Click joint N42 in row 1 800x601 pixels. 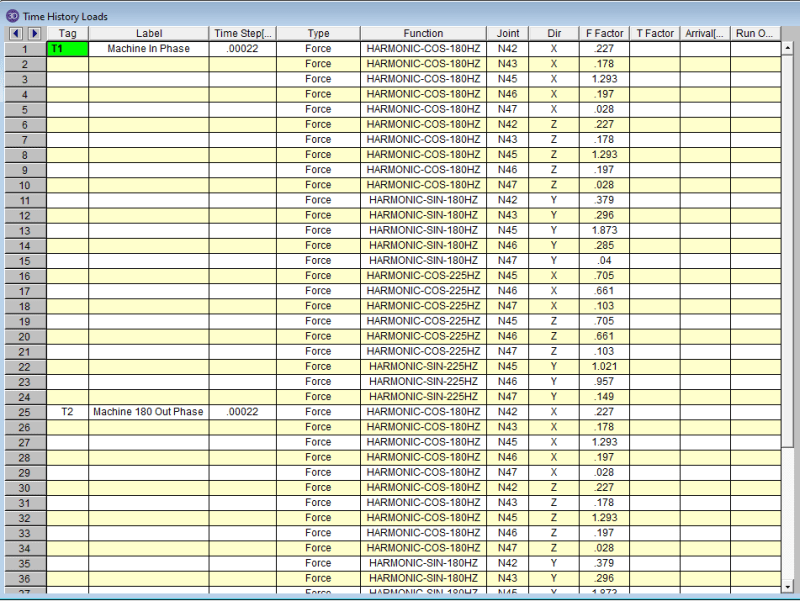tap(508, 49)
